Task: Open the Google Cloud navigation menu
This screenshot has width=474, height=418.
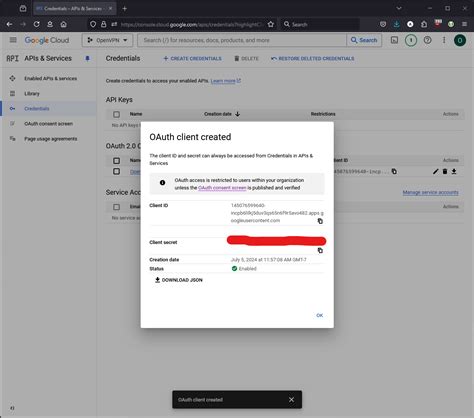Action: (x=13, y=40)
